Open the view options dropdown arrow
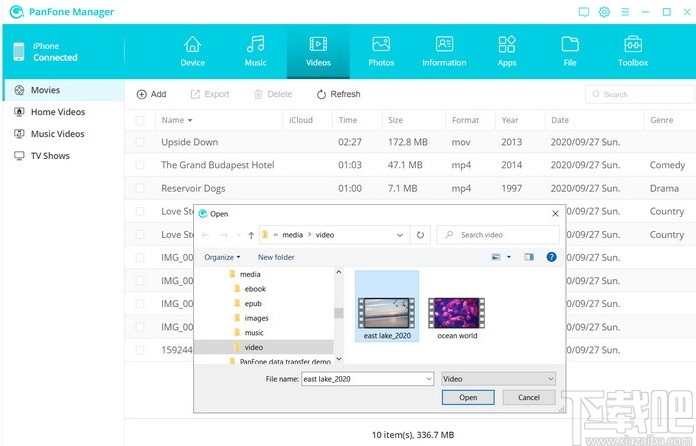This screenshot has height=446, width=696. click(x=509, y=257)
